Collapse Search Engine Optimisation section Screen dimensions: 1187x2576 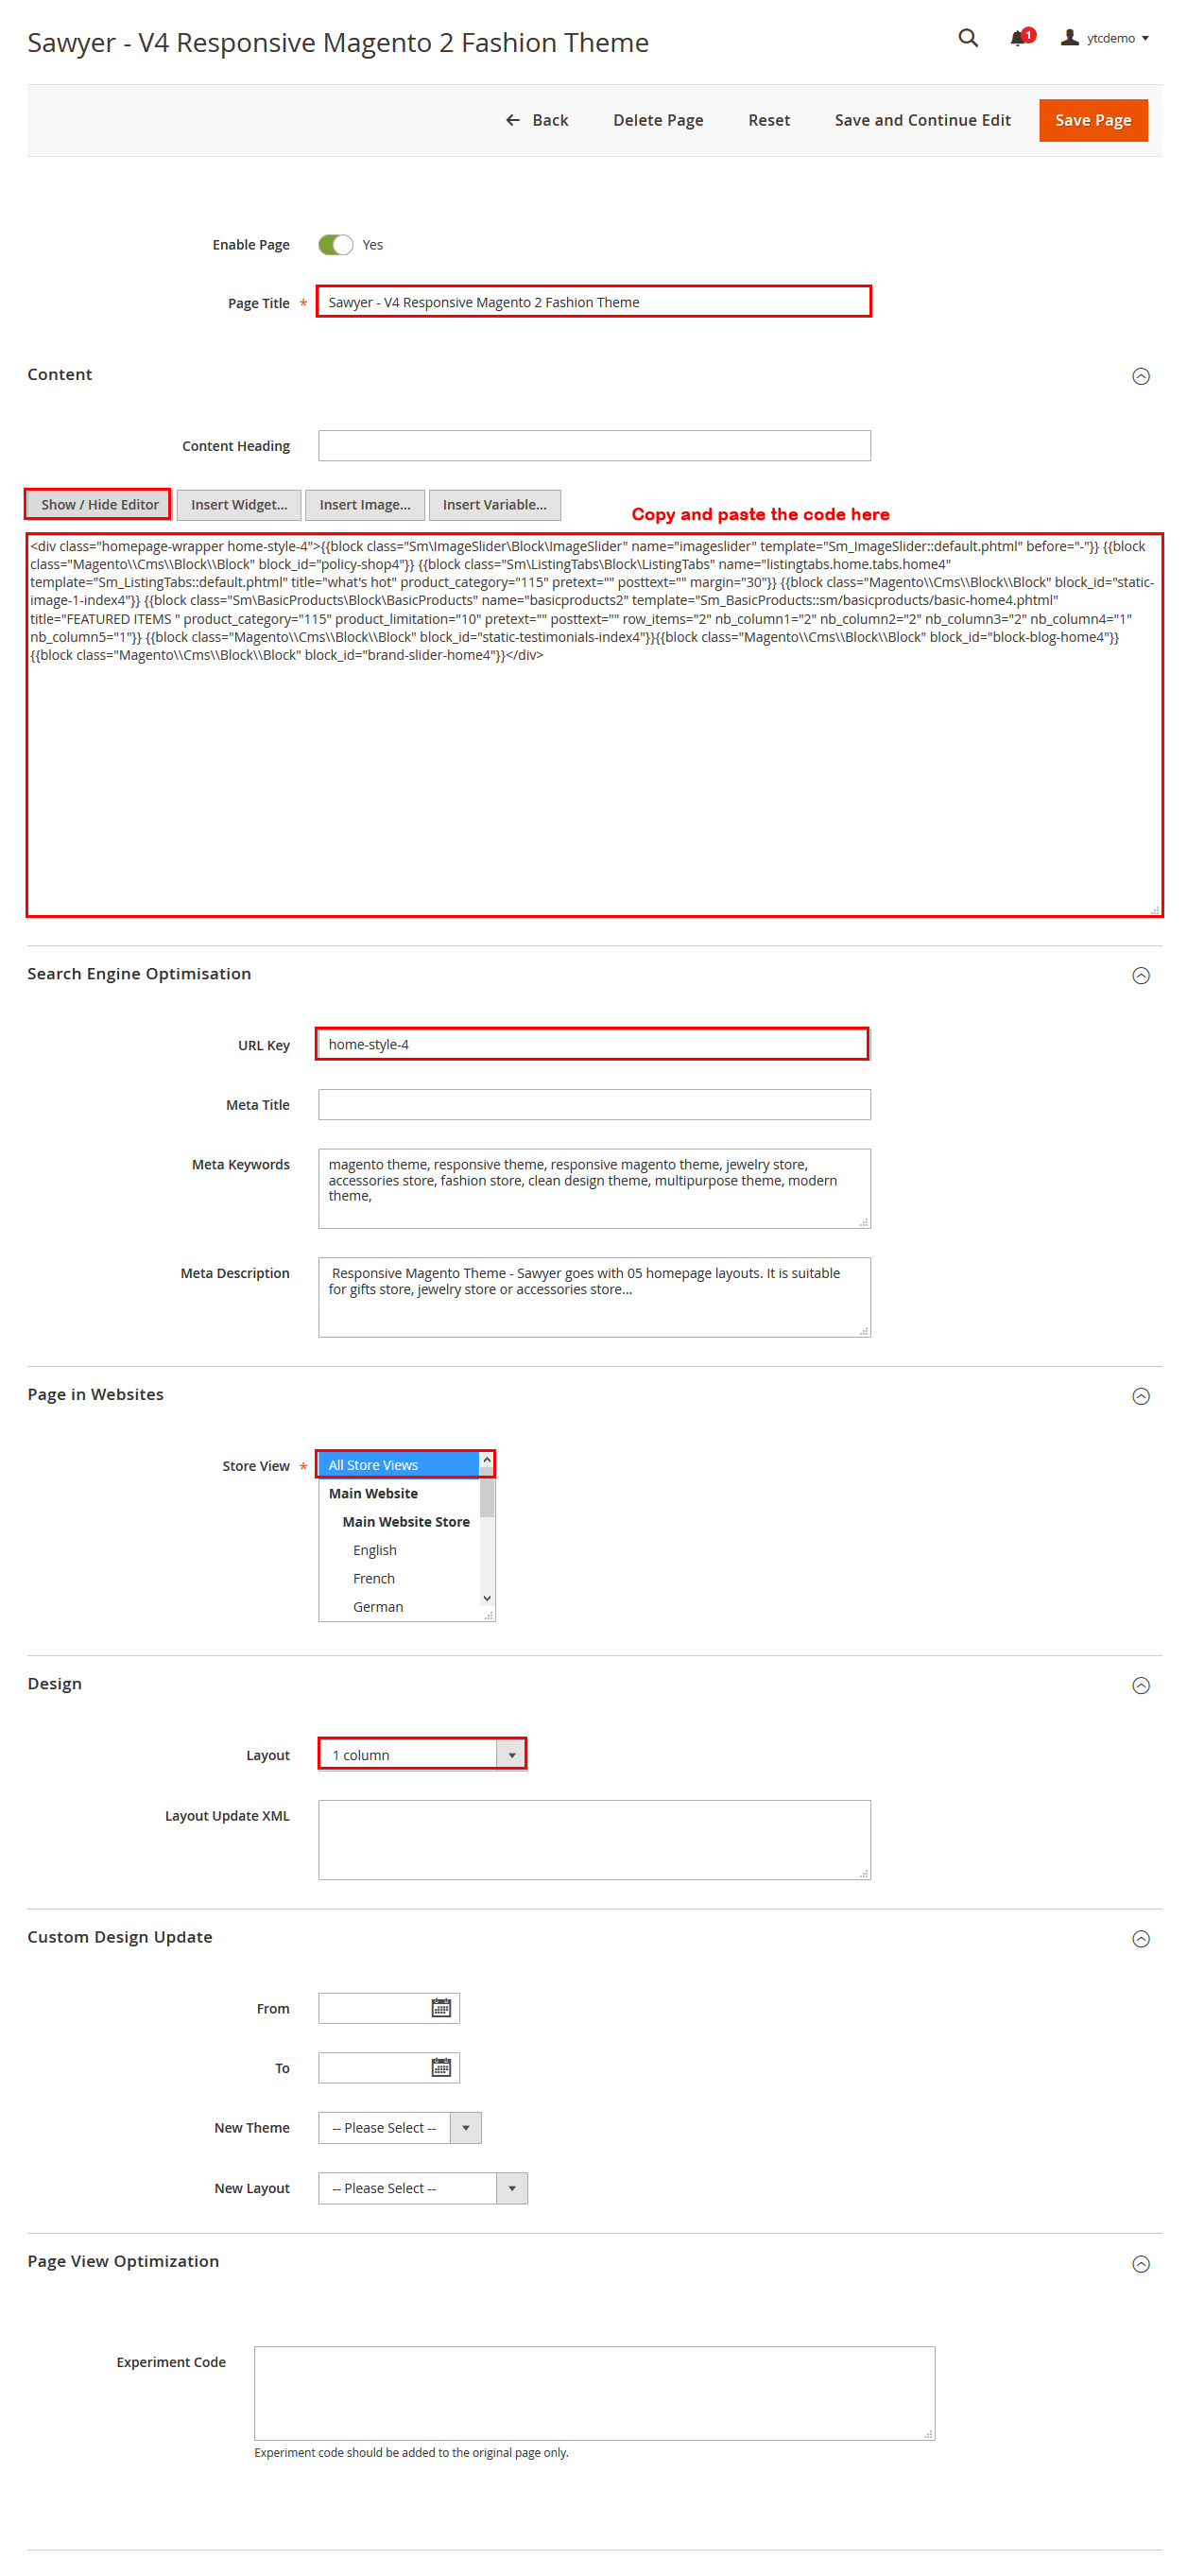(x=1140, y=975)
